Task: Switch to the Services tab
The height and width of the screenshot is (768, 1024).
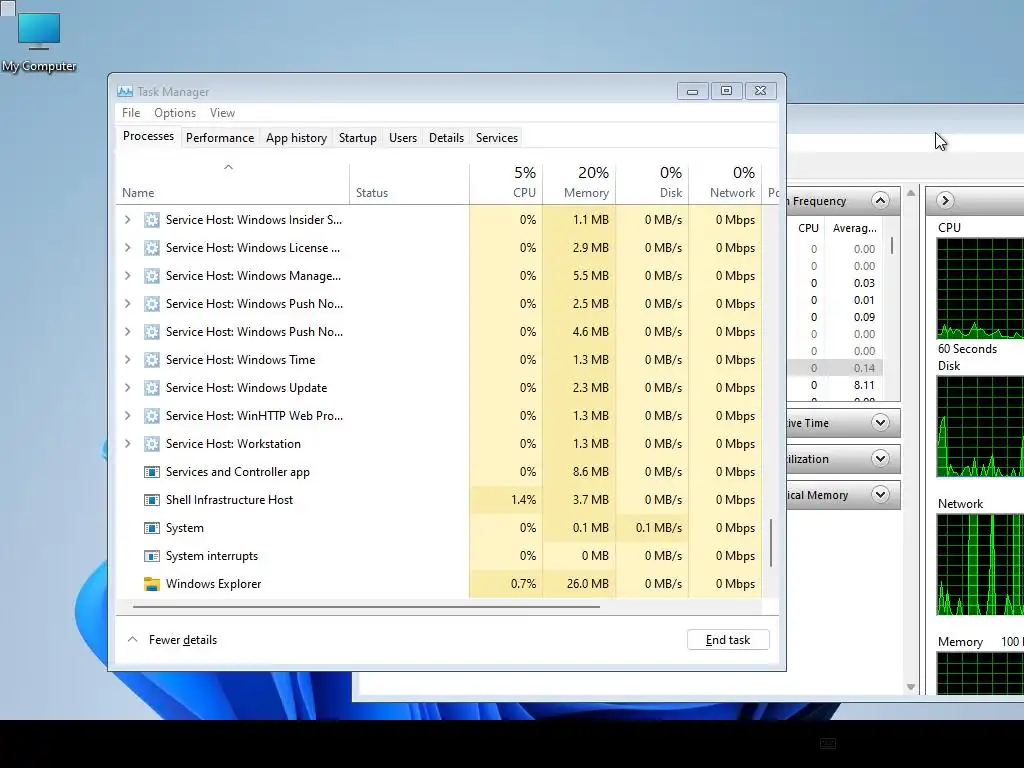Action: 496,138
